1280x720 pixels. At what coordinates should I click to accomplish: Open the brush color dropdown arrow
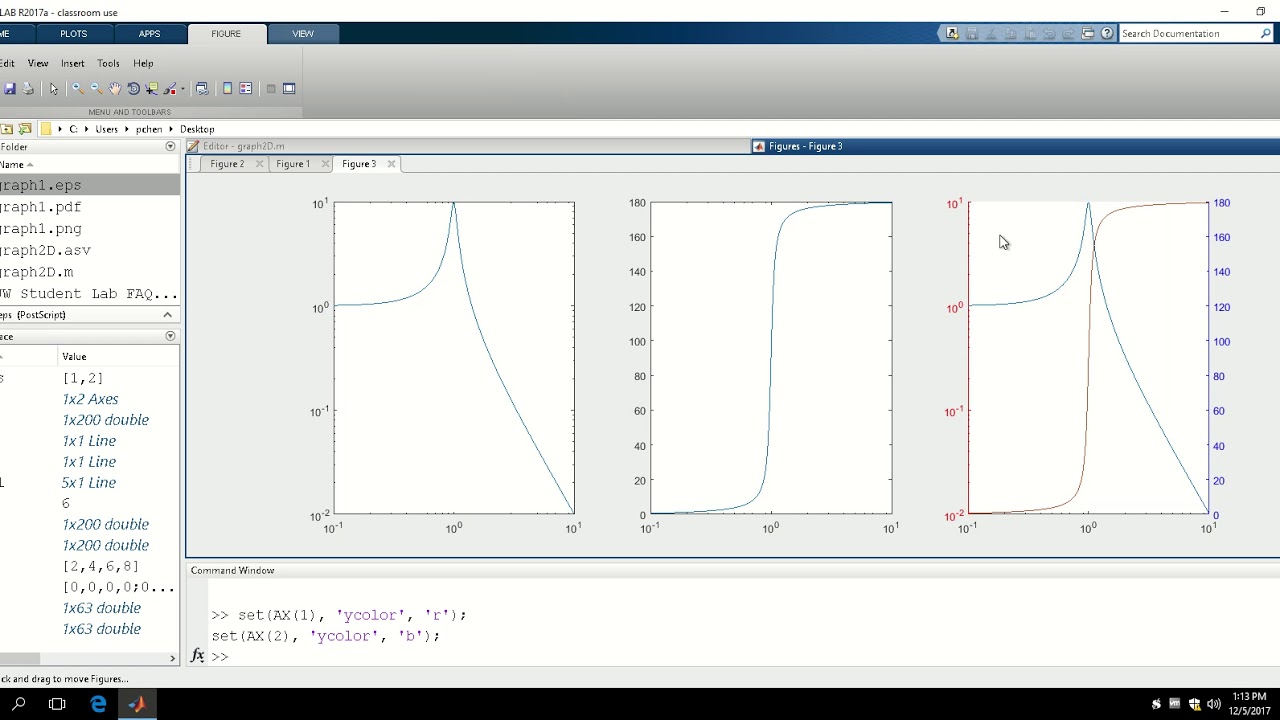click(x=182, y=89)
